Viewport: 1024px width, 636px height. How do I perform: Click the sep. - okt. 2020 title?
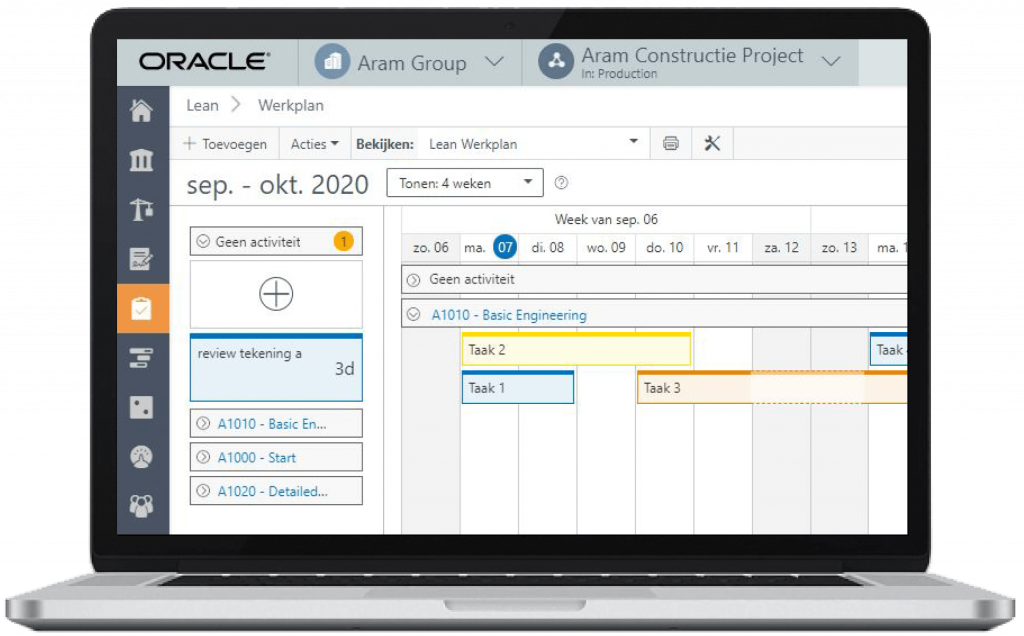pyautogui.click(x=278, y=185)
